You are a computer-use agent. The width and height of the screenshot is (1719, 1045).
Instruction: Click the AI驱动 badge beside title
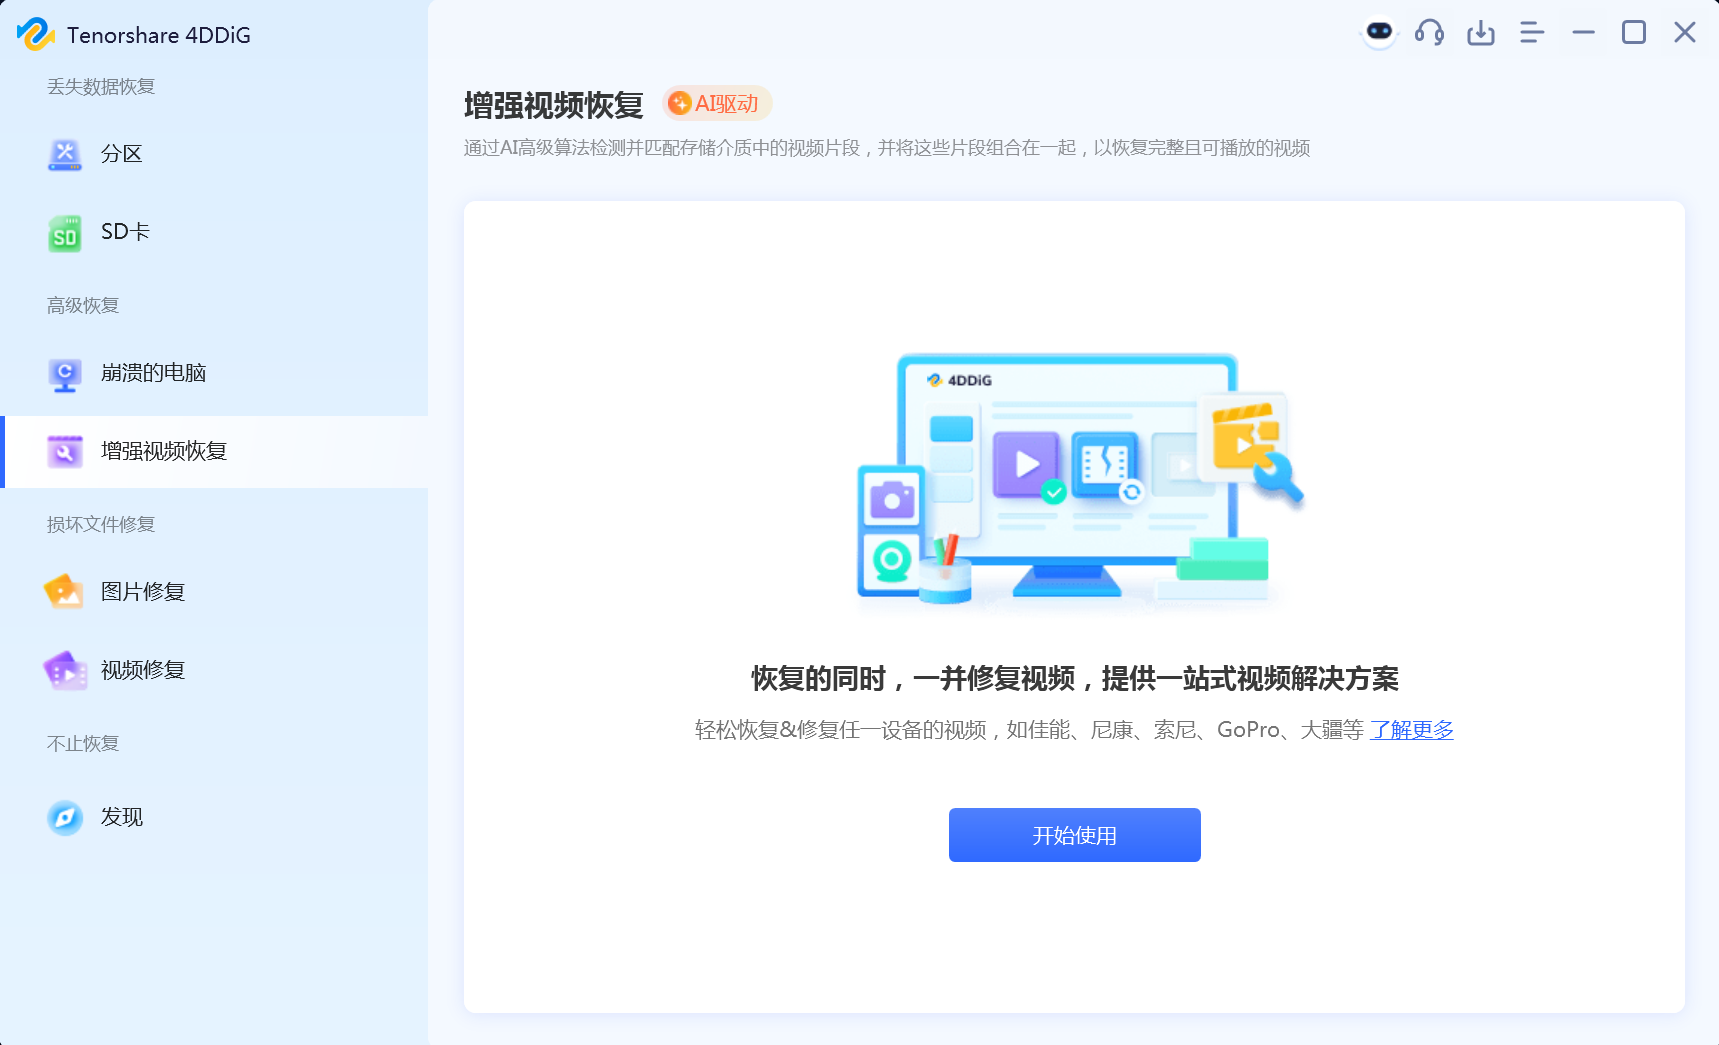(716, 104)
